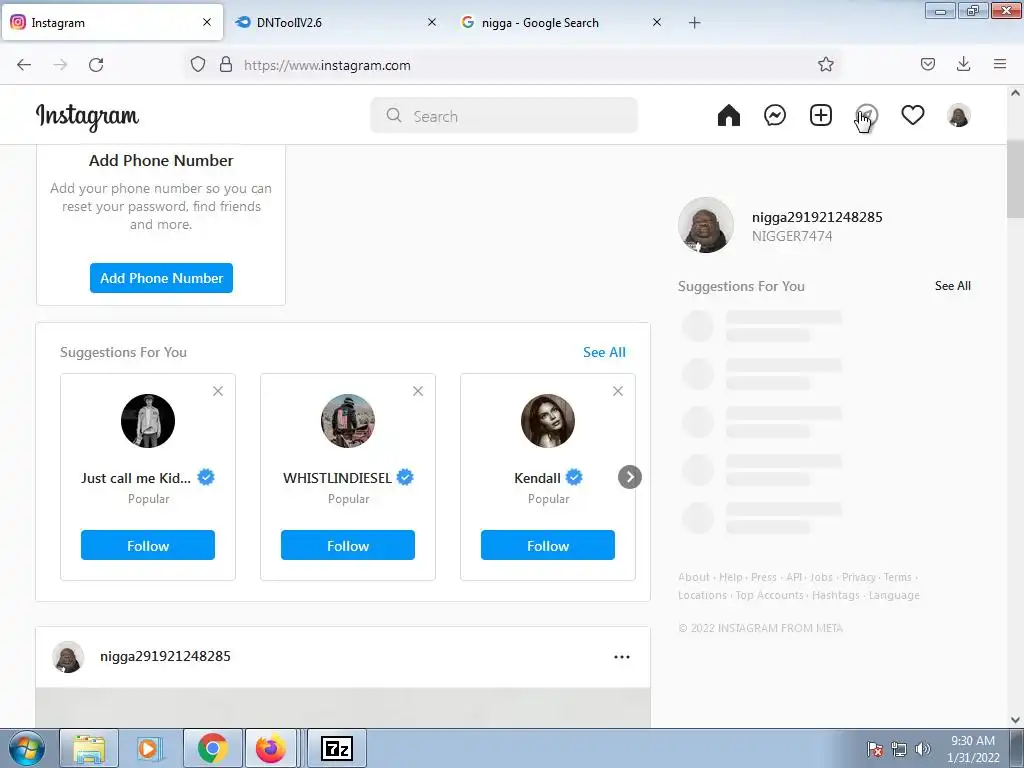Viewport: 1024px width, 768px height.
Task: Follow Just call me Kid account
Action: click(148, 545)
